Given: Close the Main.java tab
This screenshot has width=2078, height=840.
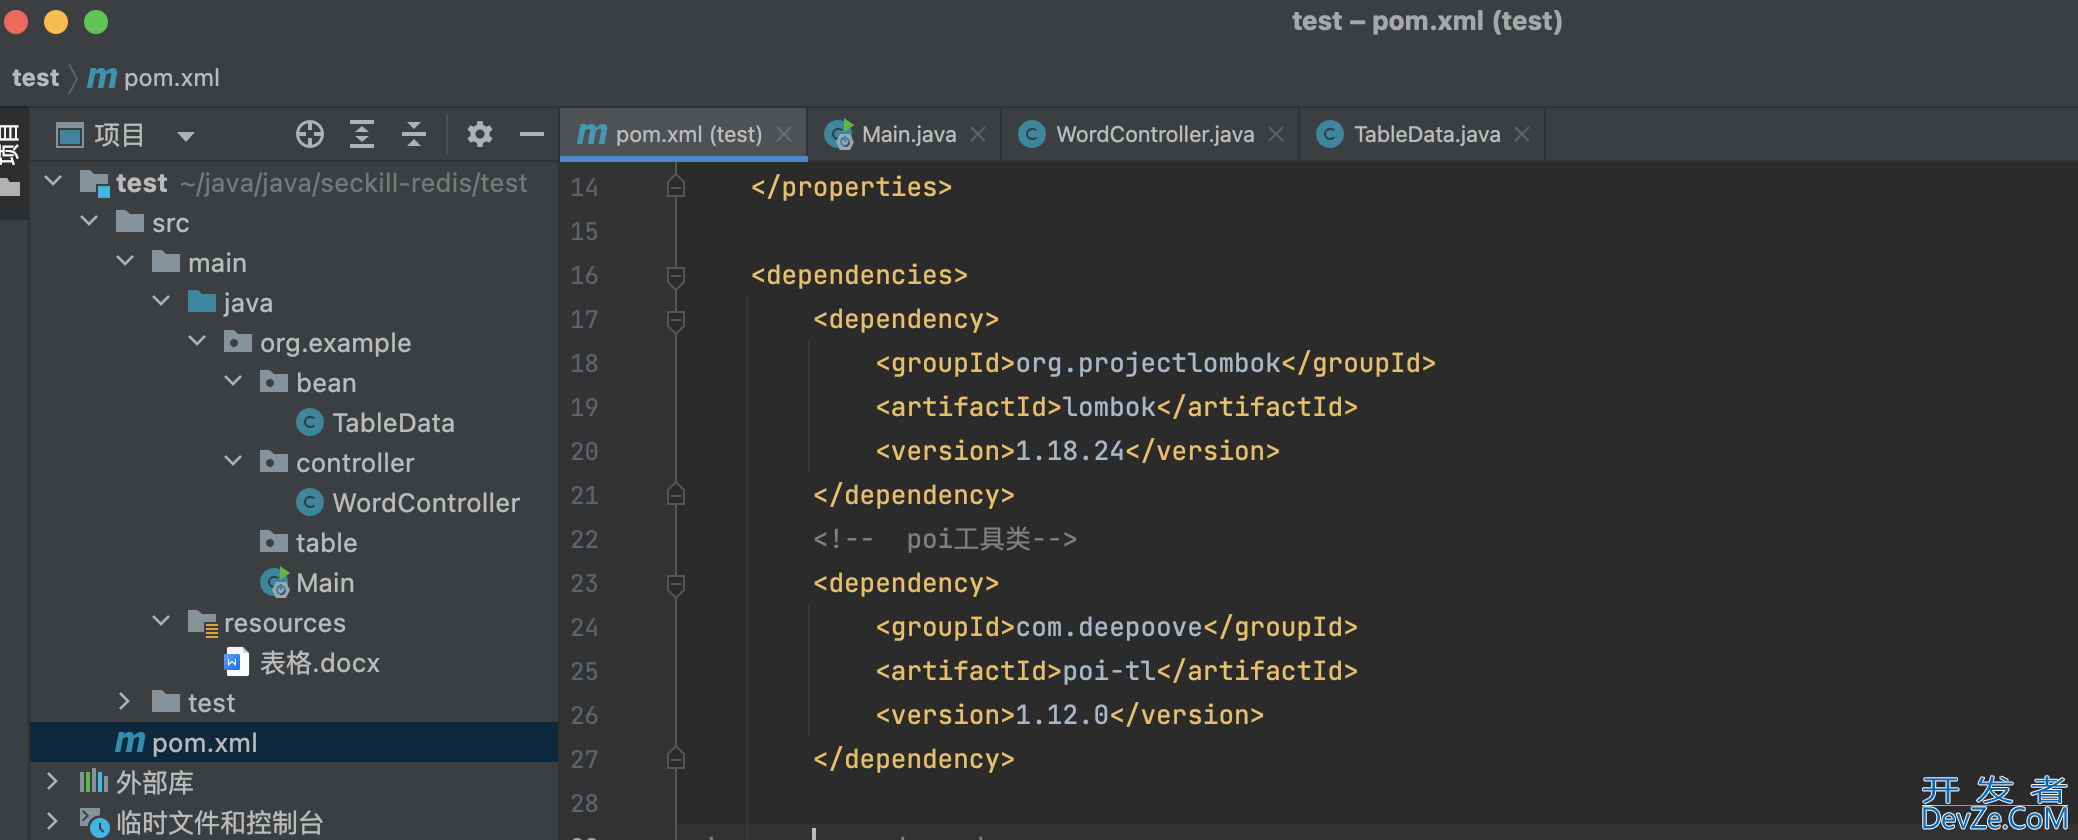Looking at the screenshot, I should pyautogui.click(x=978, y=134).
